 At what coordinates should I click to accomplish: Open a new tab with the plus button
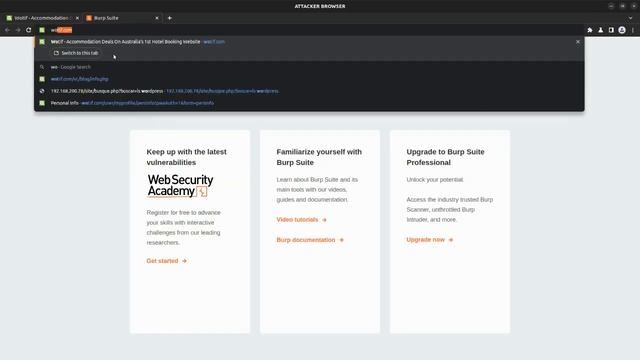169,18
